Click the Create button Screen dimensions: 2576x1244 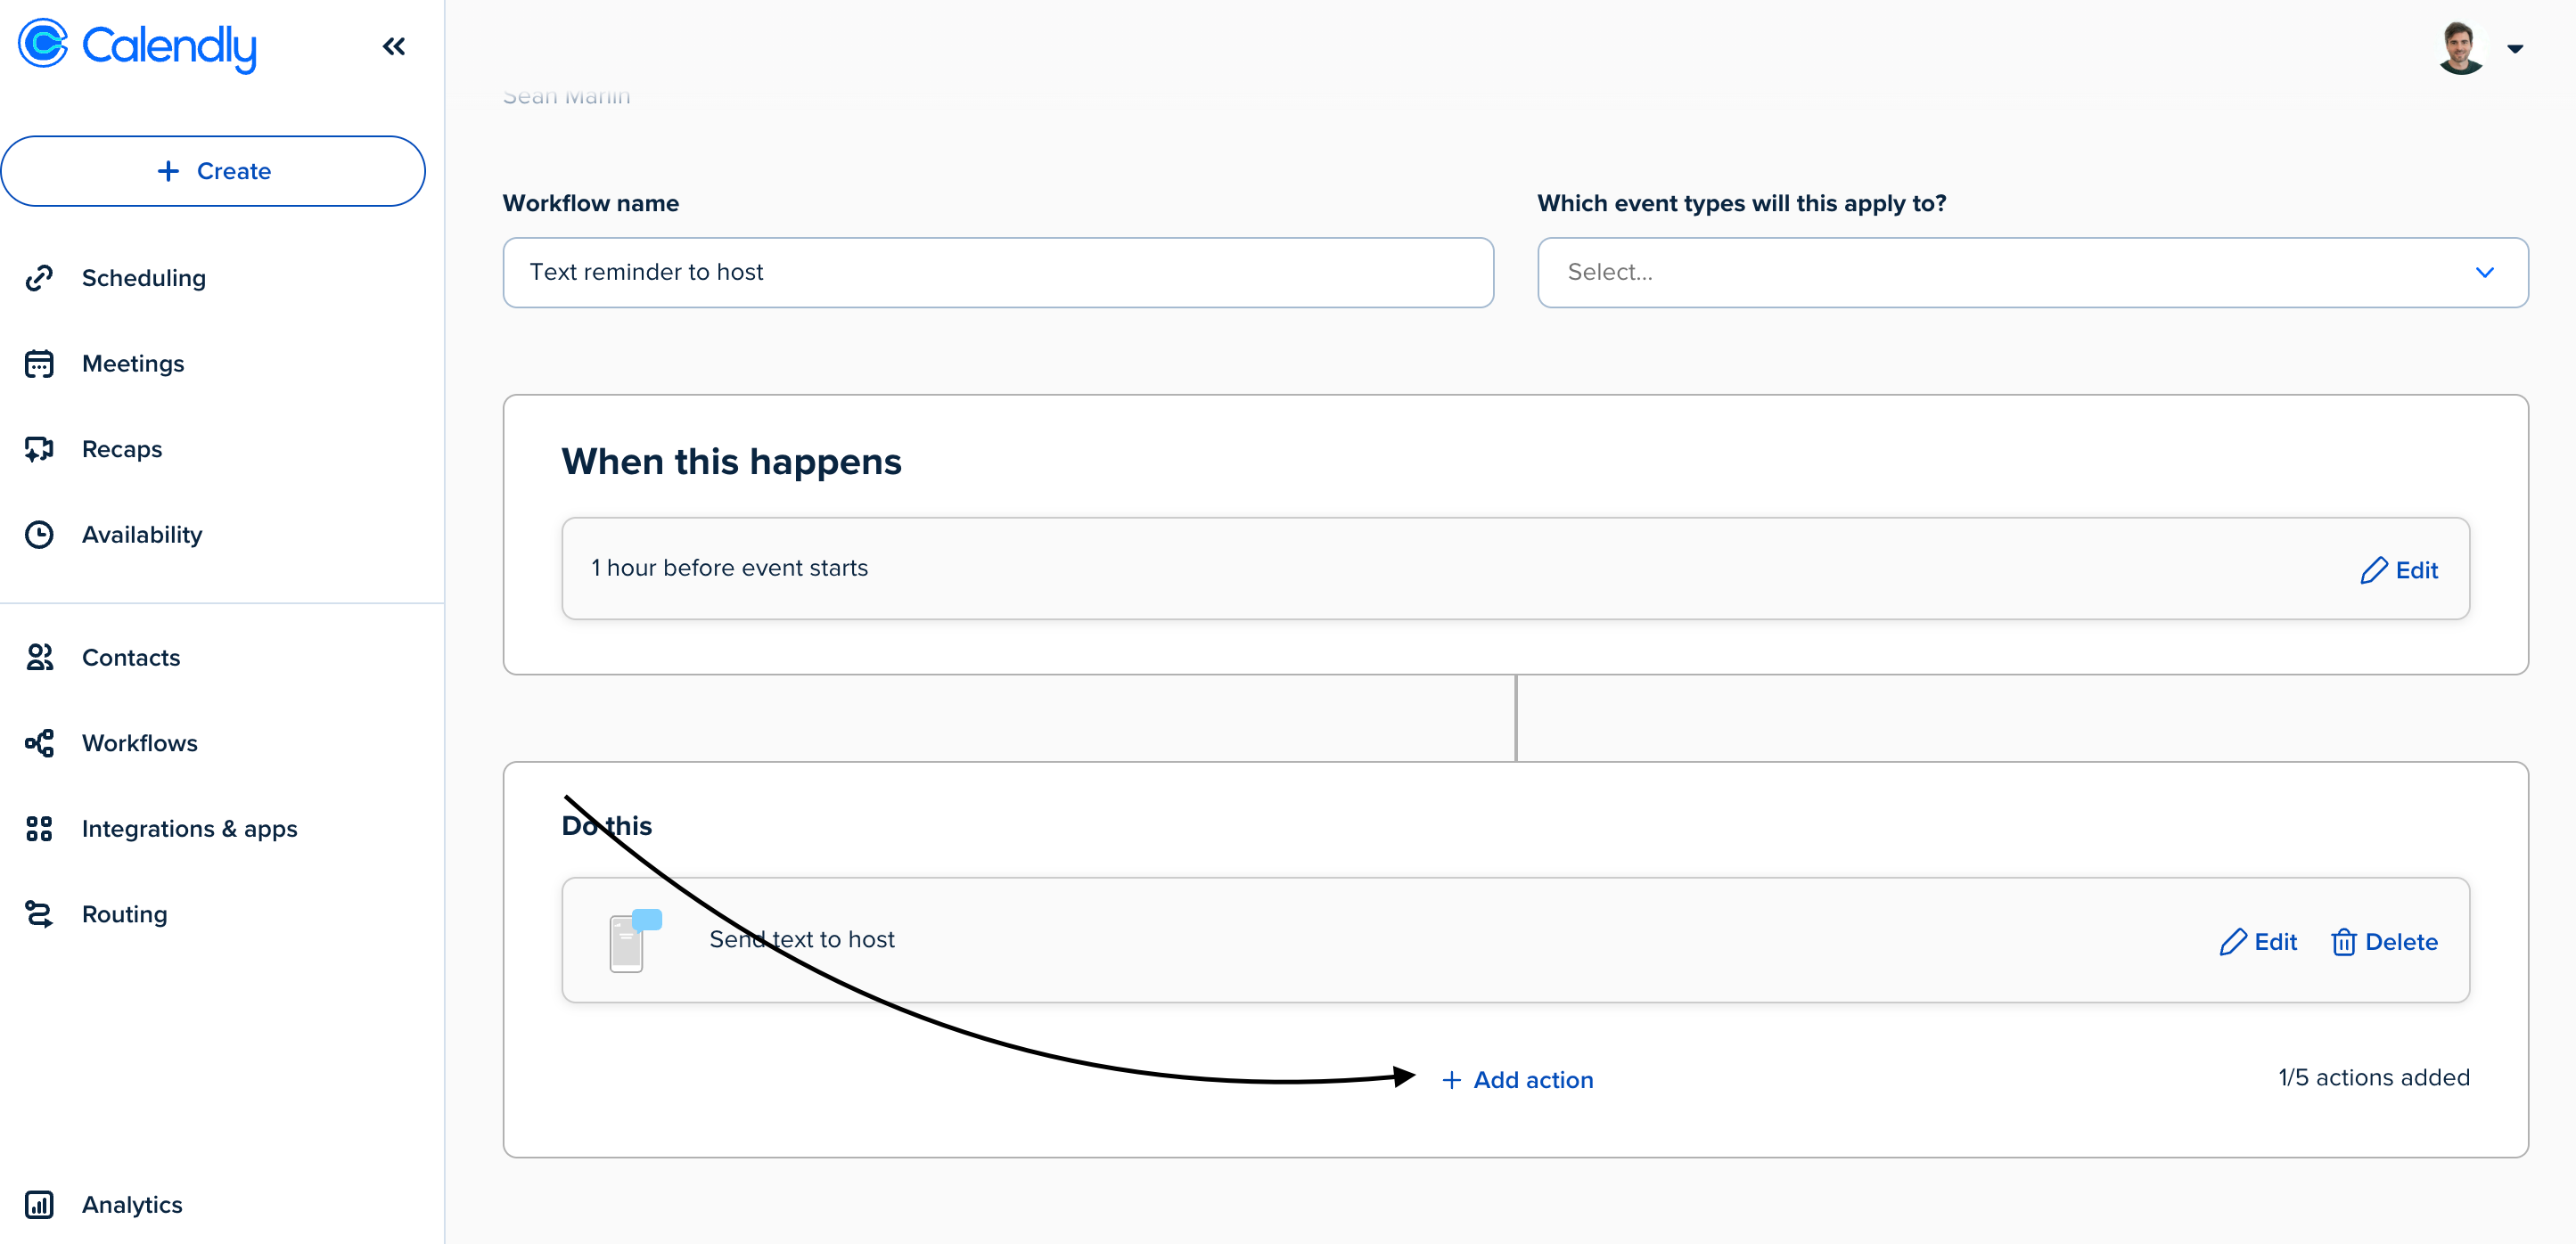213,171
